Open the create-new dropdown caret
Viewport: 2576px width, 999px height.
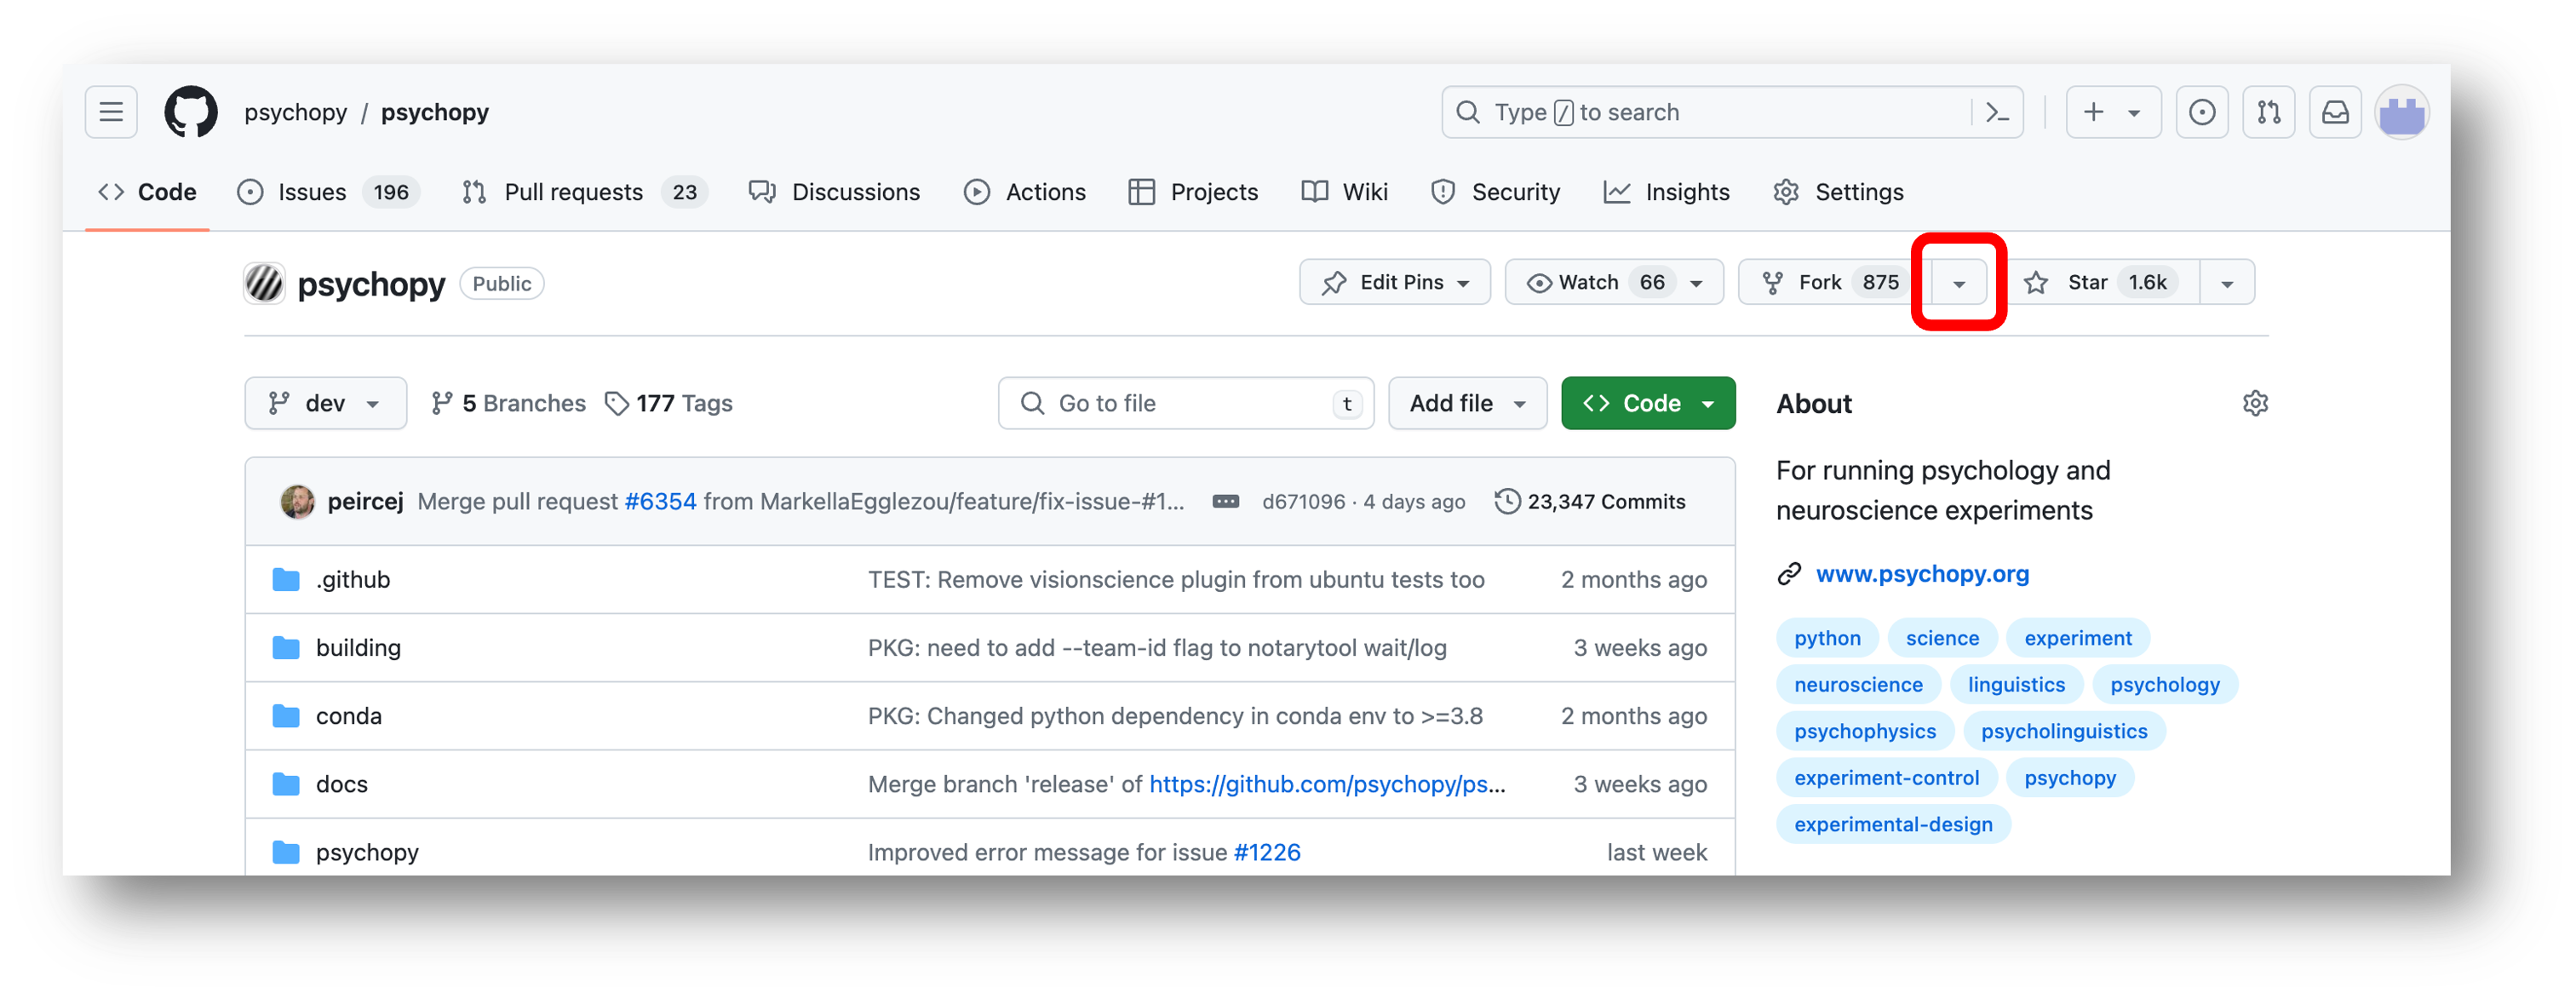2133,113
